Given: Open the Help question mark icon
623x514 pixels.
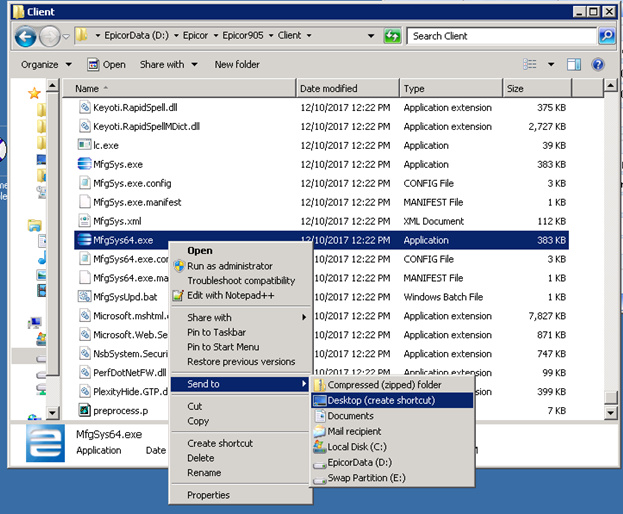Looking at the screenshot, I should (x=598, y=64).
